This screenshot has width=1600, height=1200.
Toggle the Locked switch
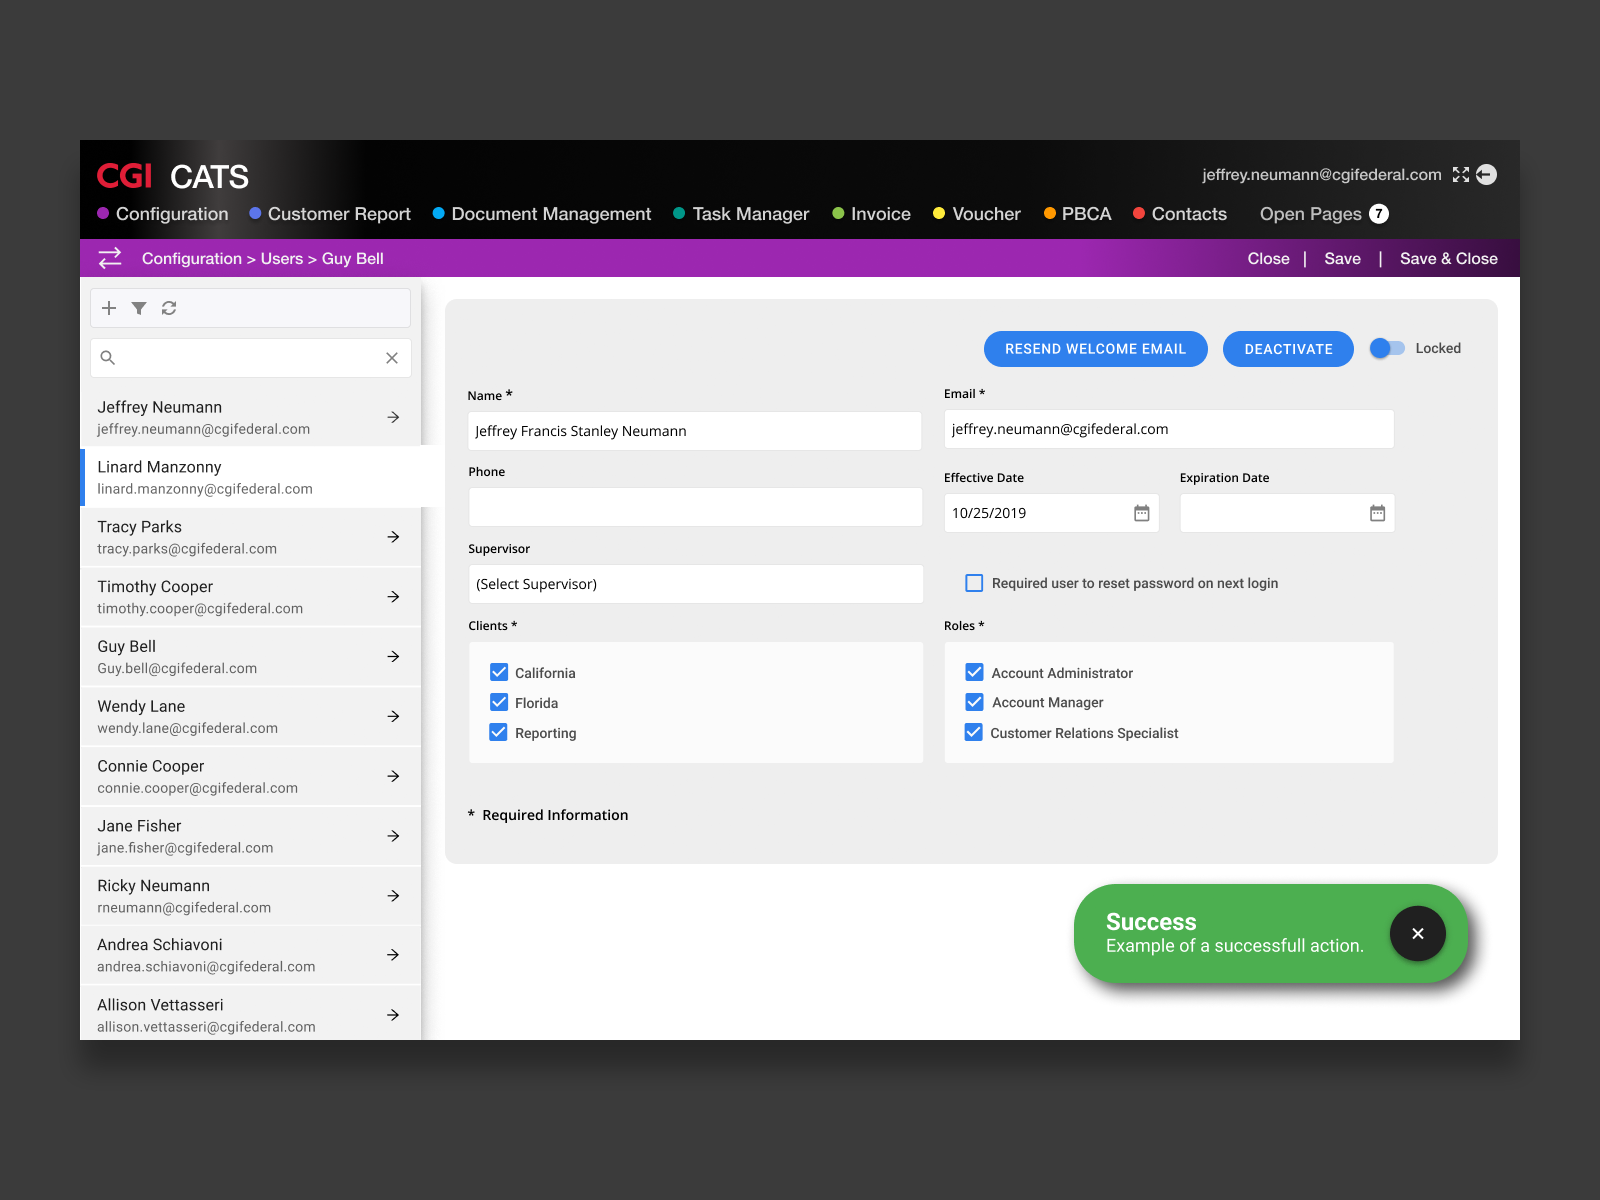(x=1387, y=348)
